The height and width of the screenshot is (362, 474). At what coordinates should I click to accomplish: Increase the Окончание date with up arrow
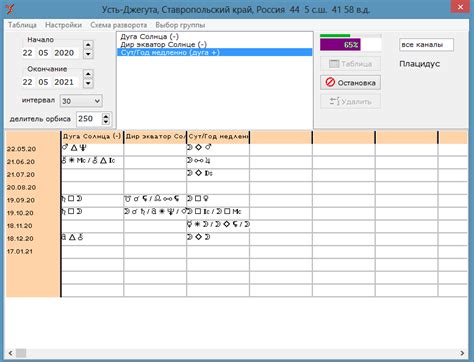(x=88, y=74)
